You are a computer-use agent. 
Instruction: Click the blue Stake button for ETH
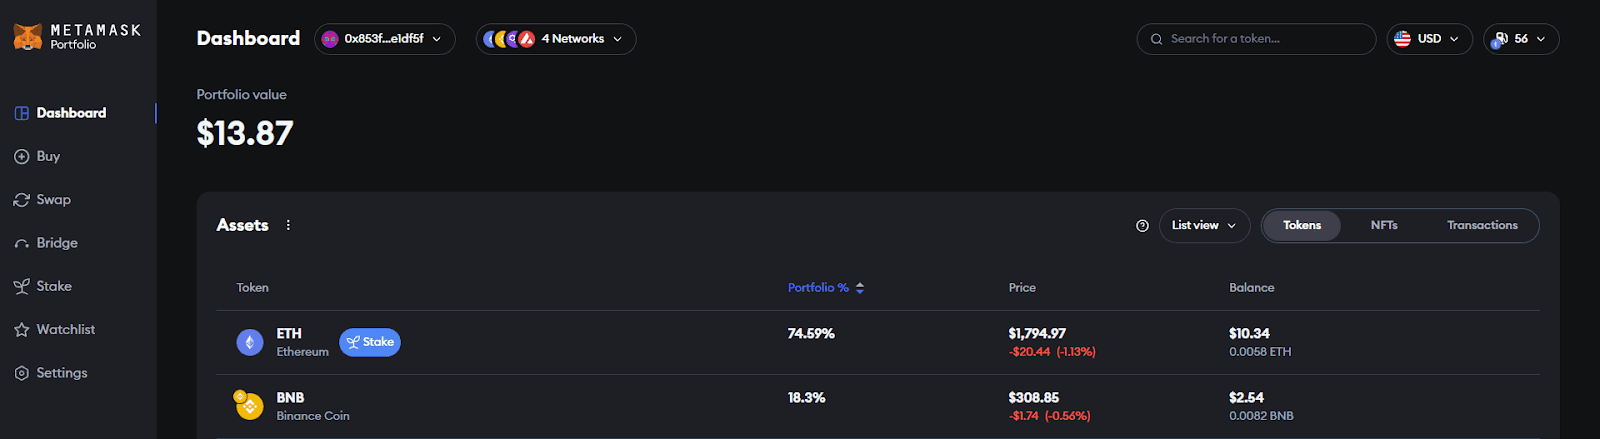370,342
